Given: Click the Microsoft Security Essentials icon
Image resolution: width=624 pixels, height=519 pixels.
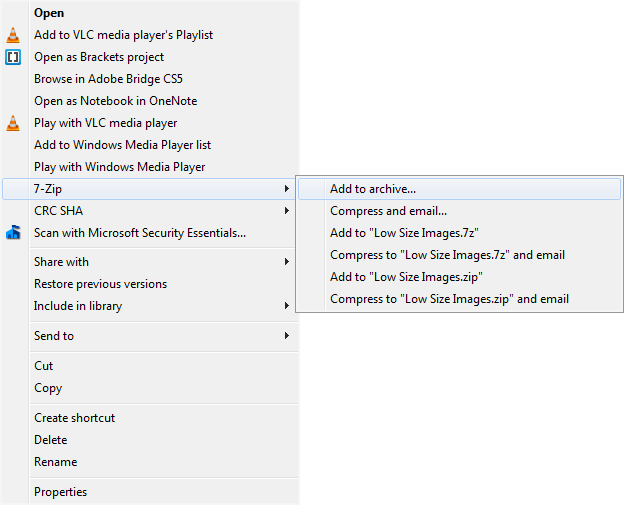Looking at the screenshot, I should (x=13, y=232).
